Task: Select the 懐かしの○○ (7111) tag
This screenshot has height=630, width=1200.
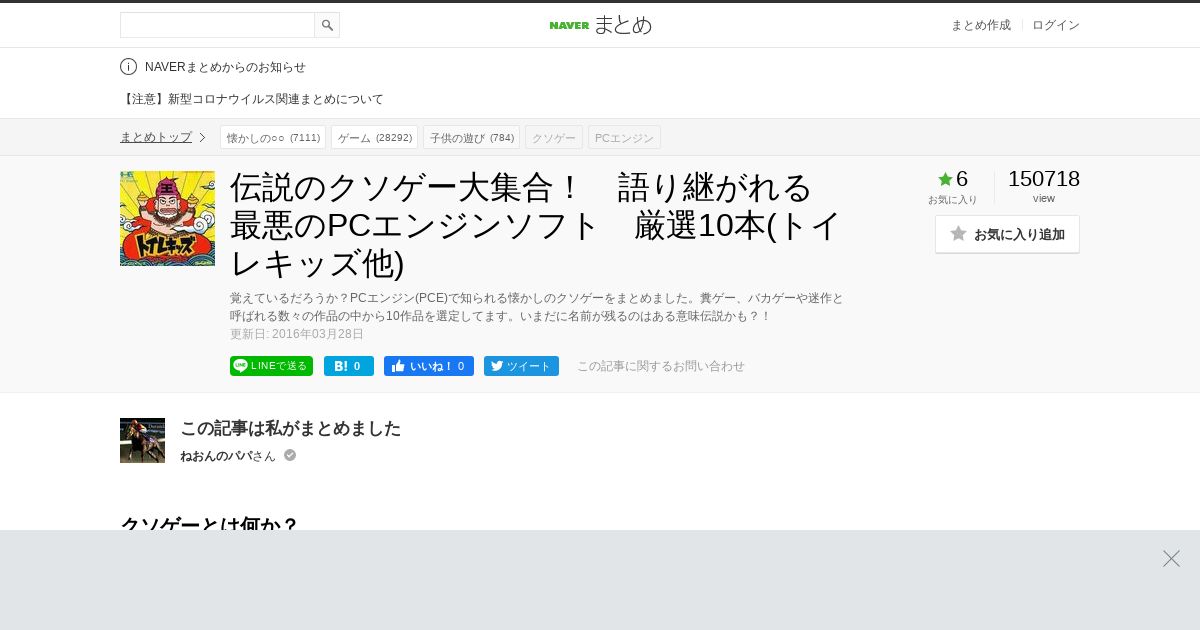Action: point(273,137)
